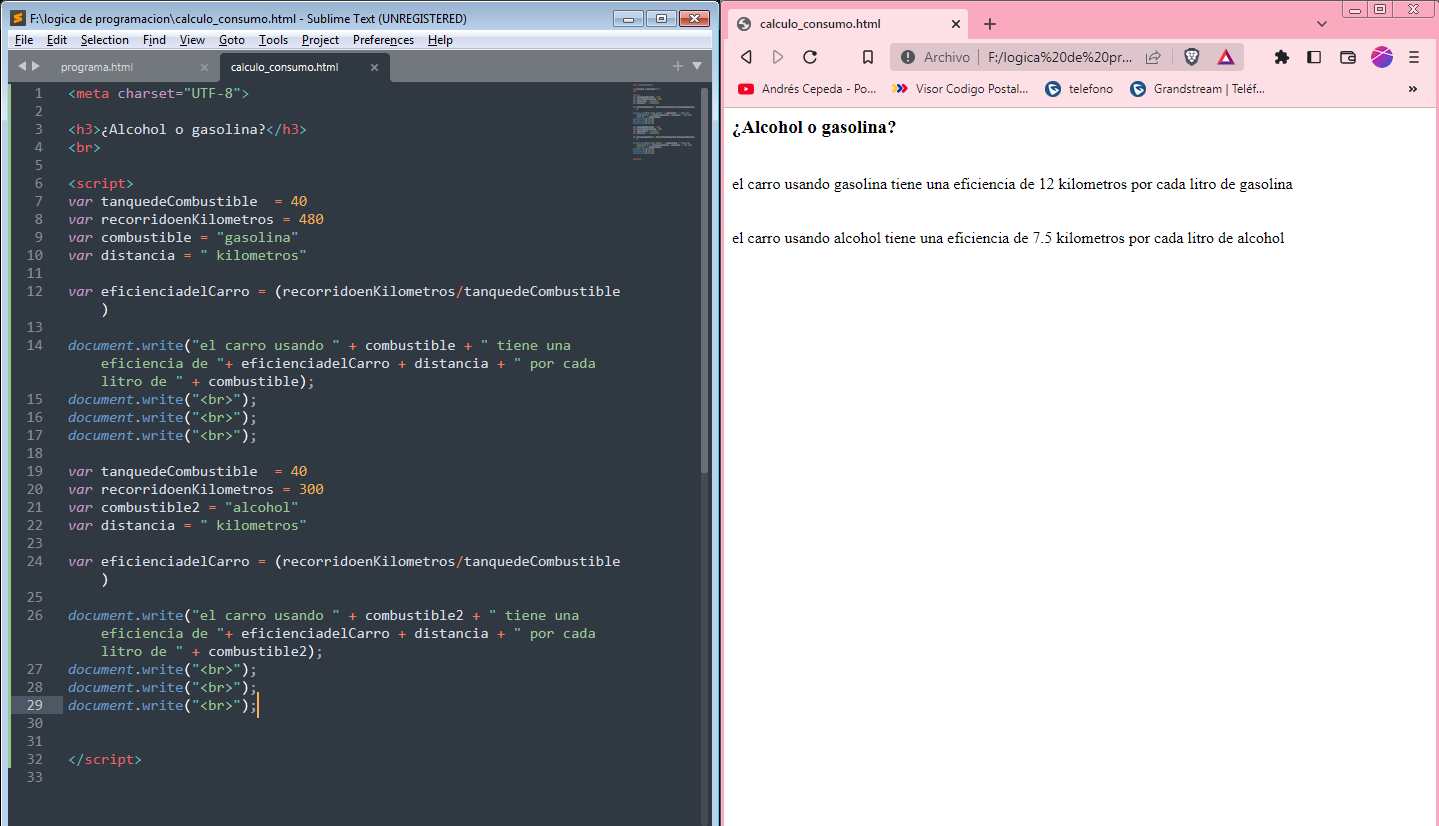
Task: Click the gasolina efficiency sentence in page
Action: 1012,184
